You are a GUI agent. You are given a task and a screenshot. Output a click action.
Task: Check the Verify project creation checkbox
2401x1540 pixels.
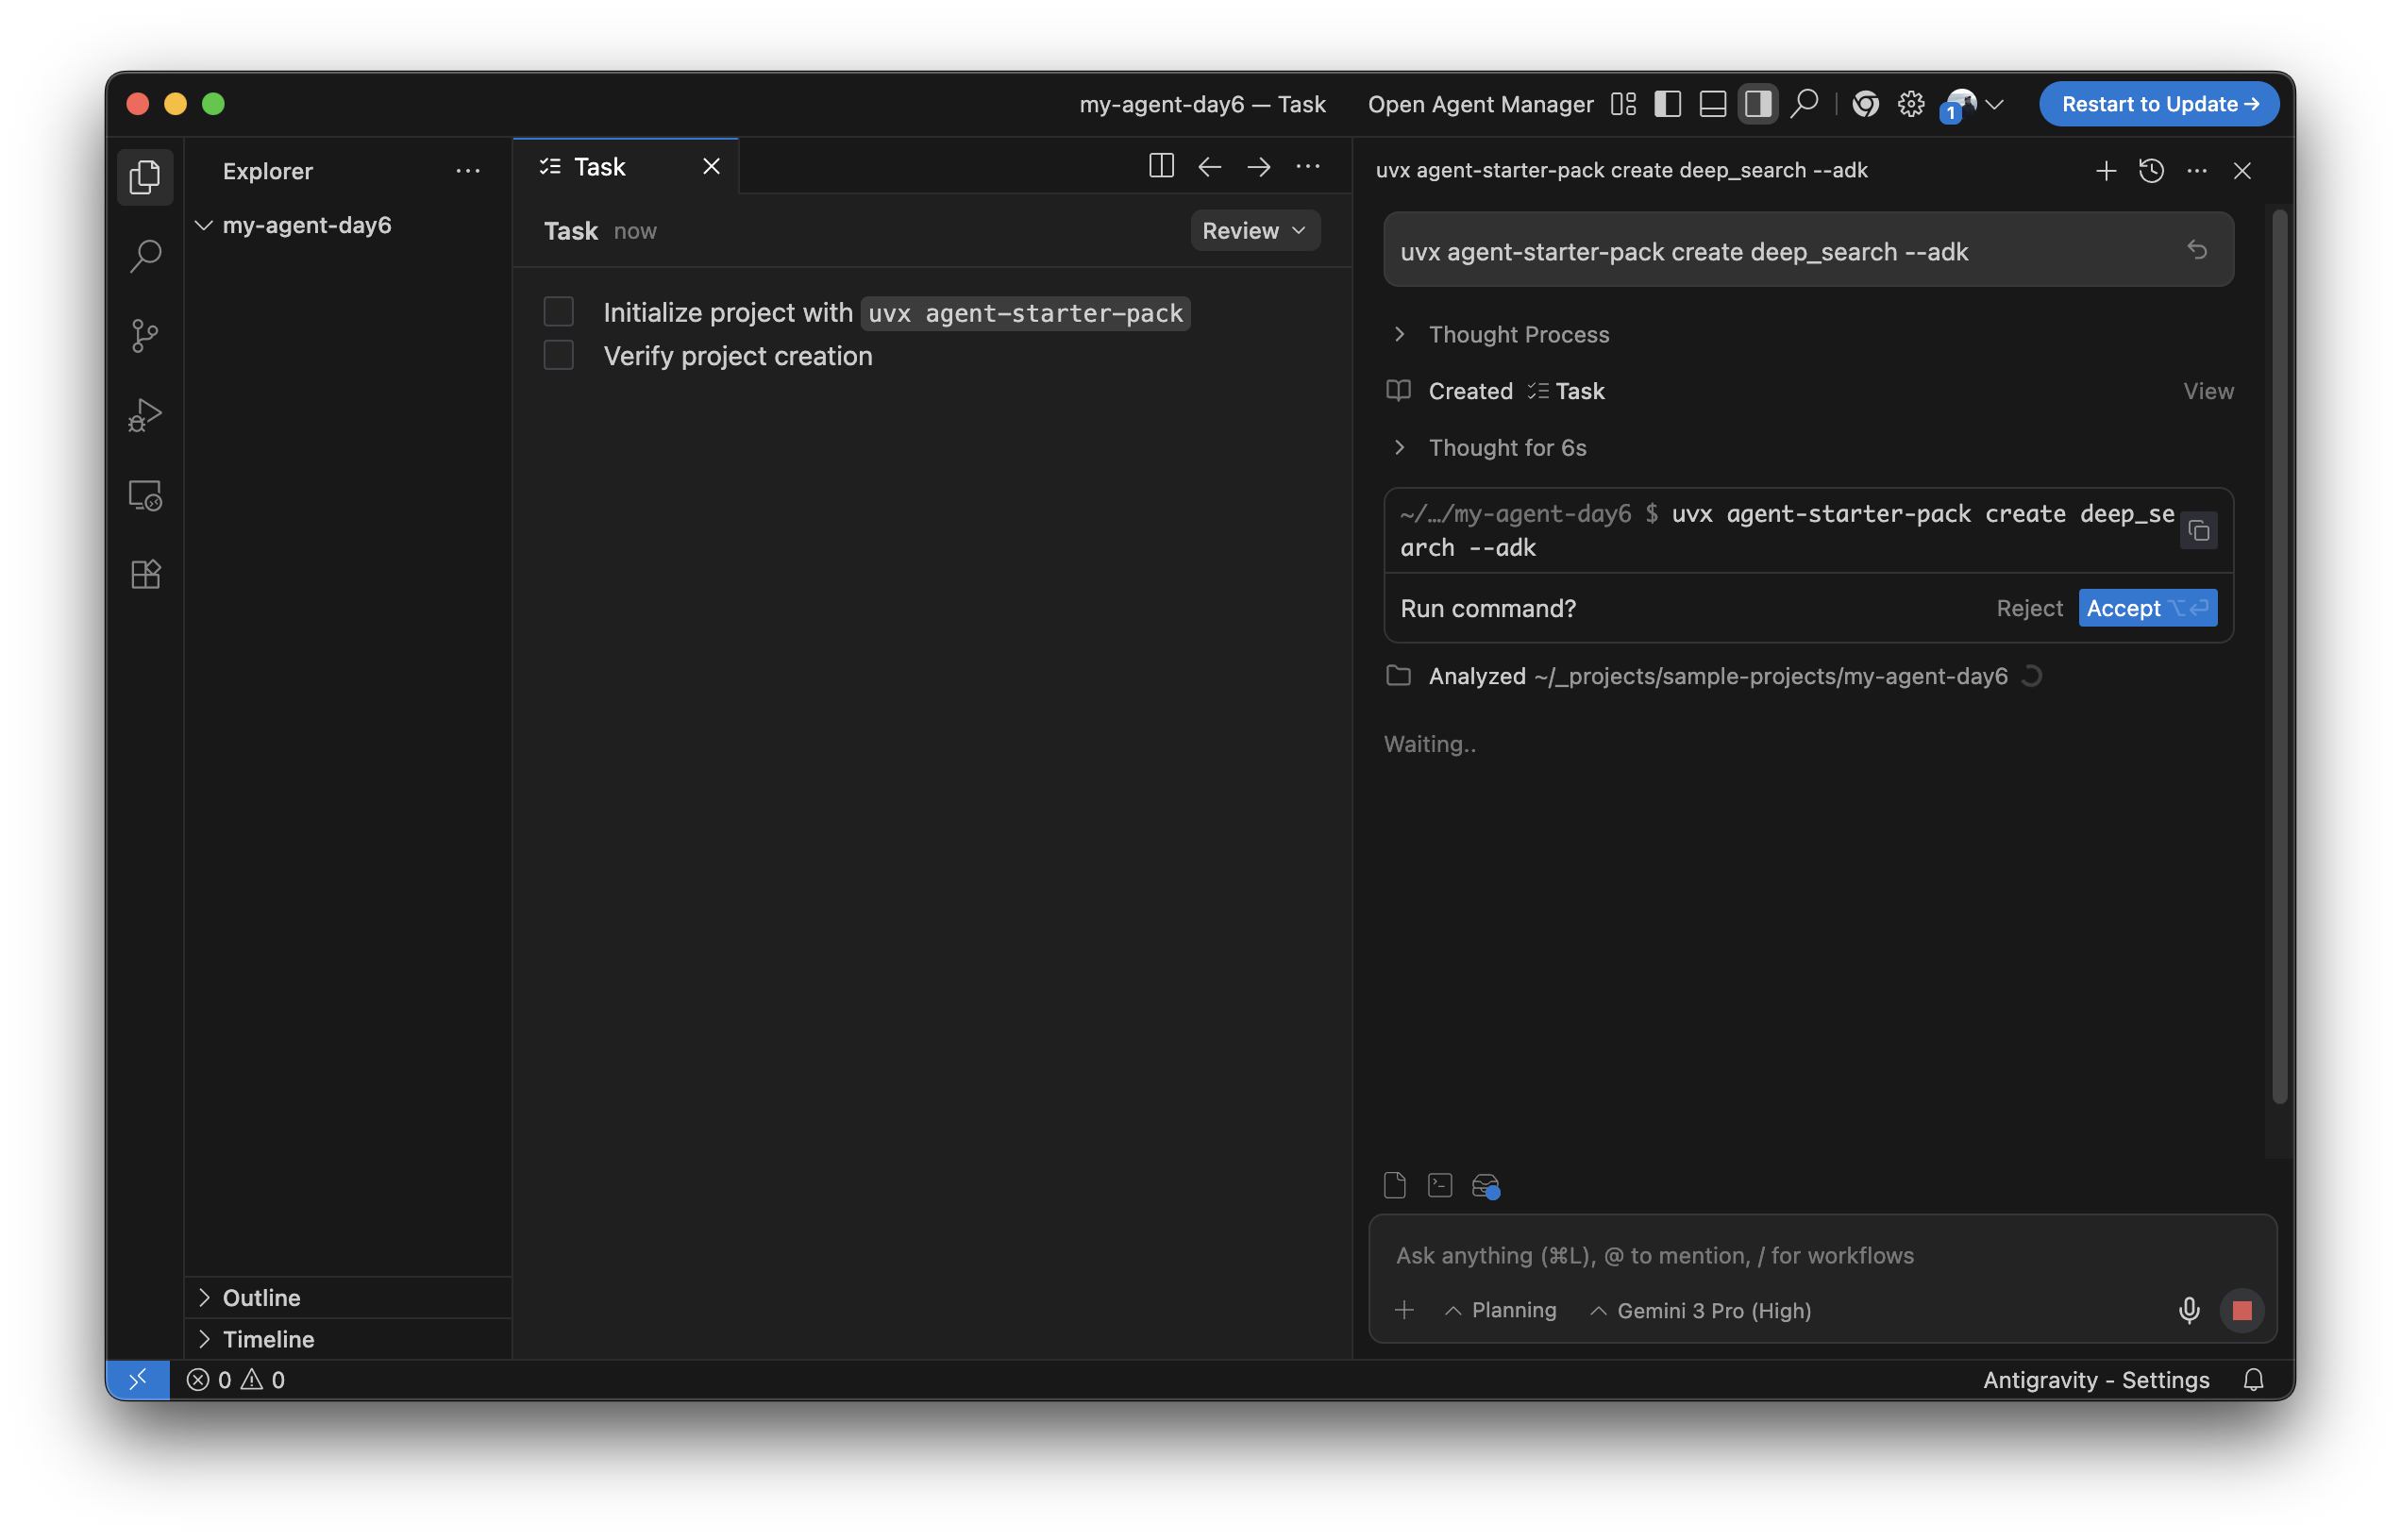tap(558, 355)
